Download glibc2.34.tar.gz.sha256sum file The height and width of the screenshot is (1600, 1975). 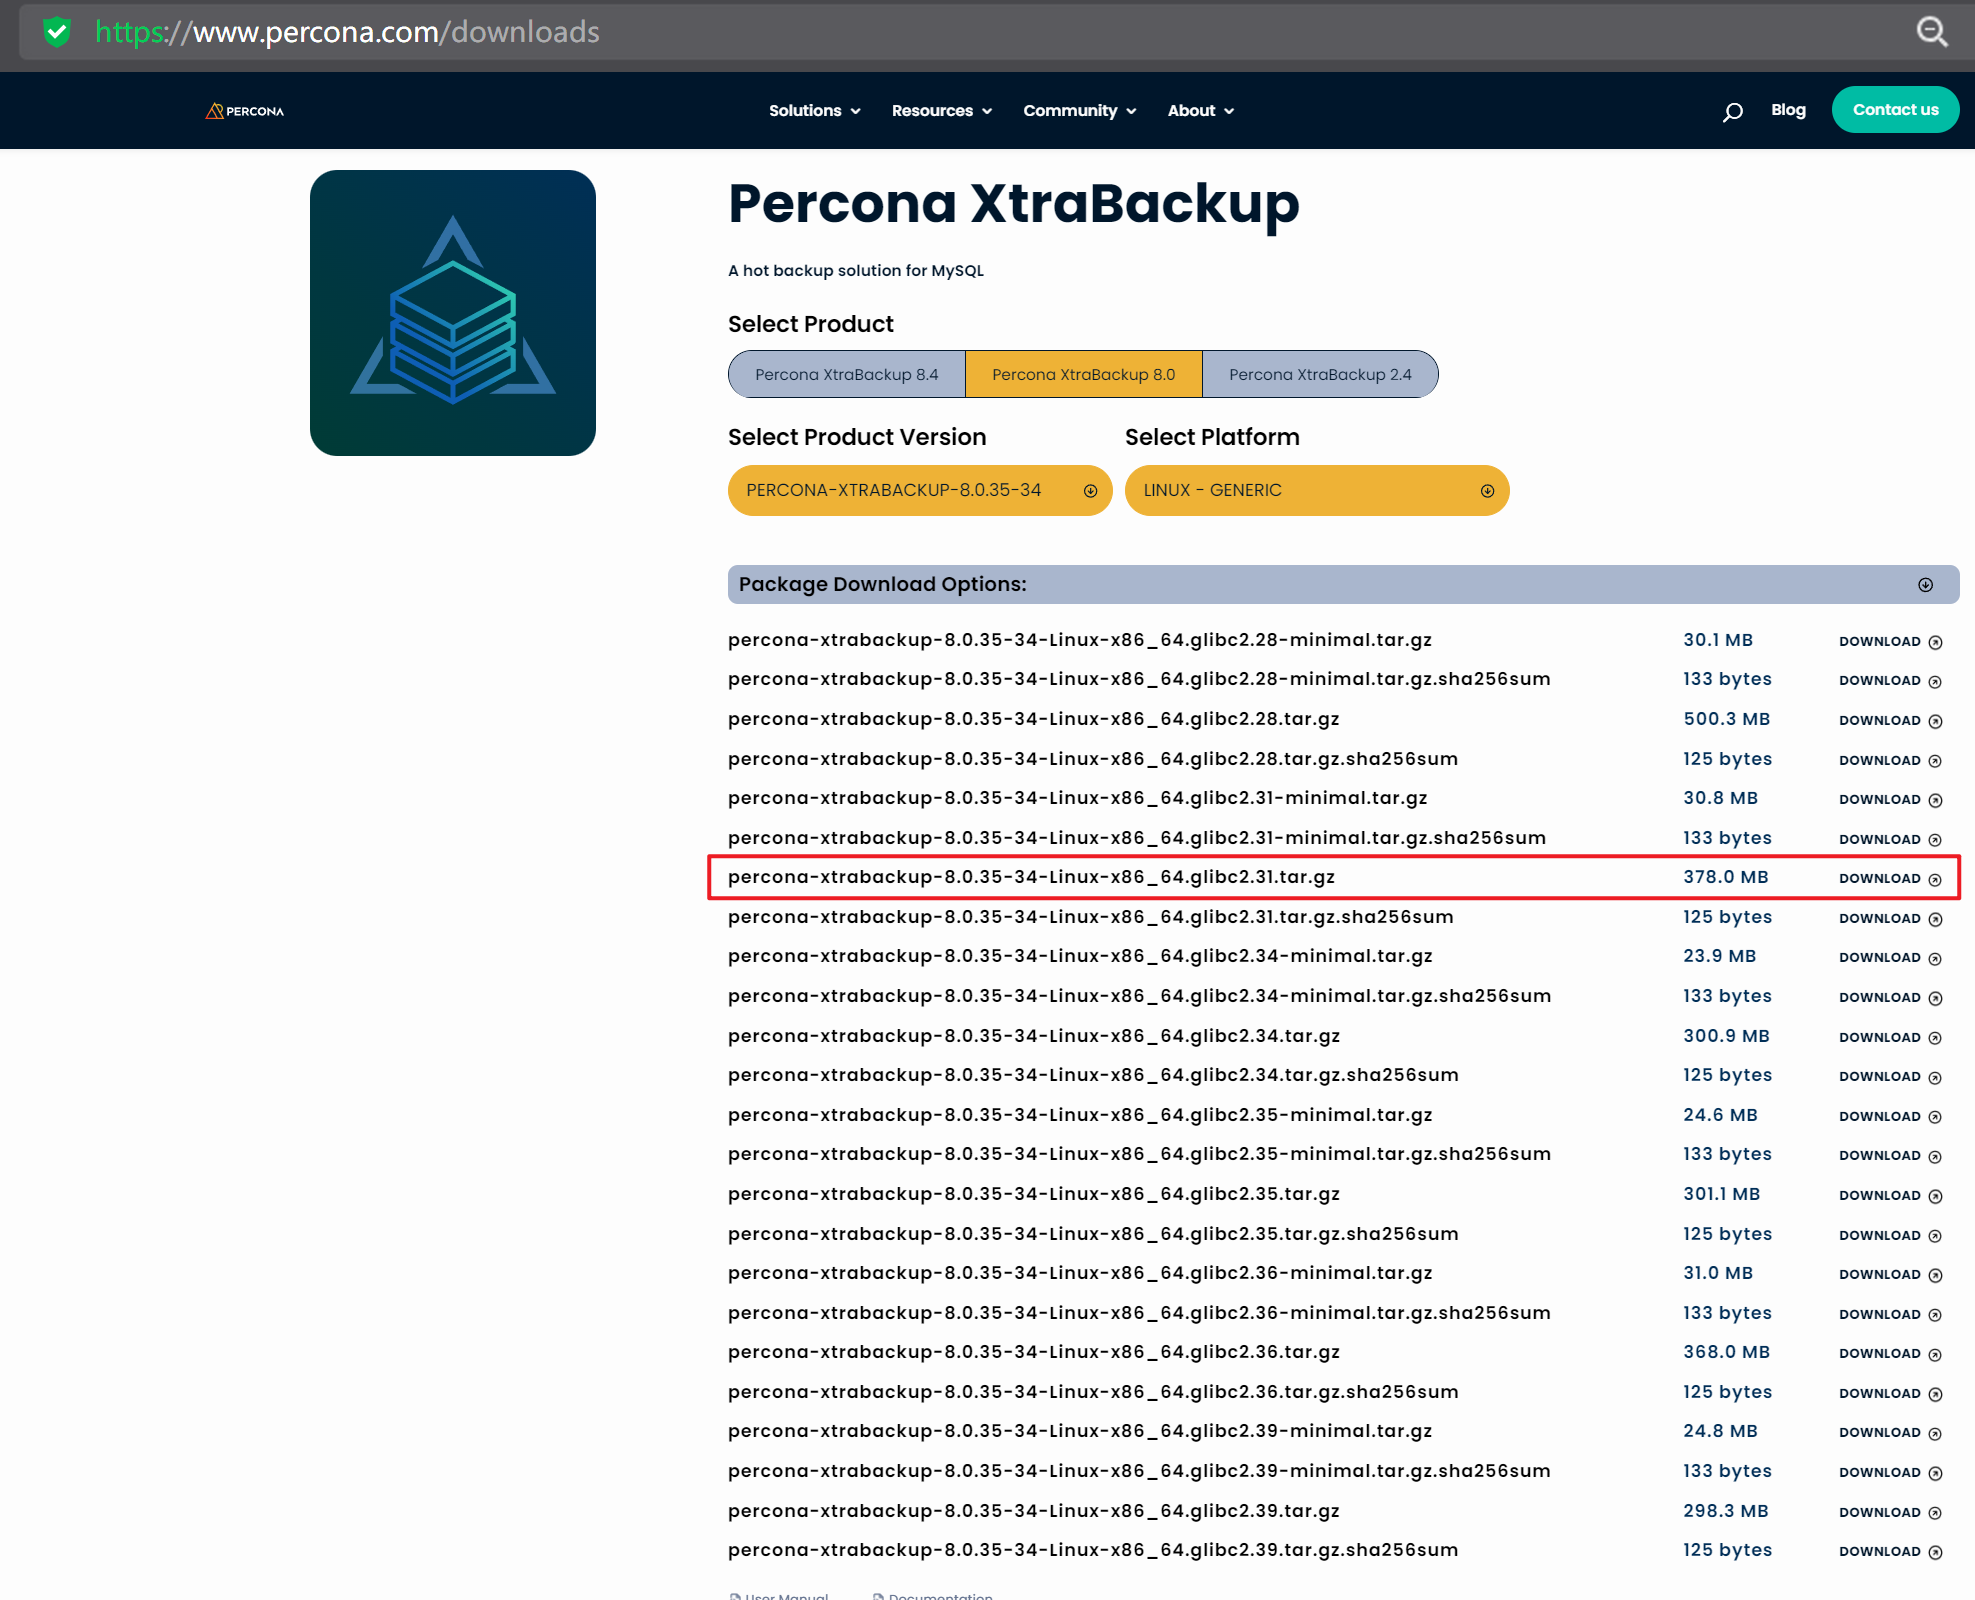coord(1890,1076)
